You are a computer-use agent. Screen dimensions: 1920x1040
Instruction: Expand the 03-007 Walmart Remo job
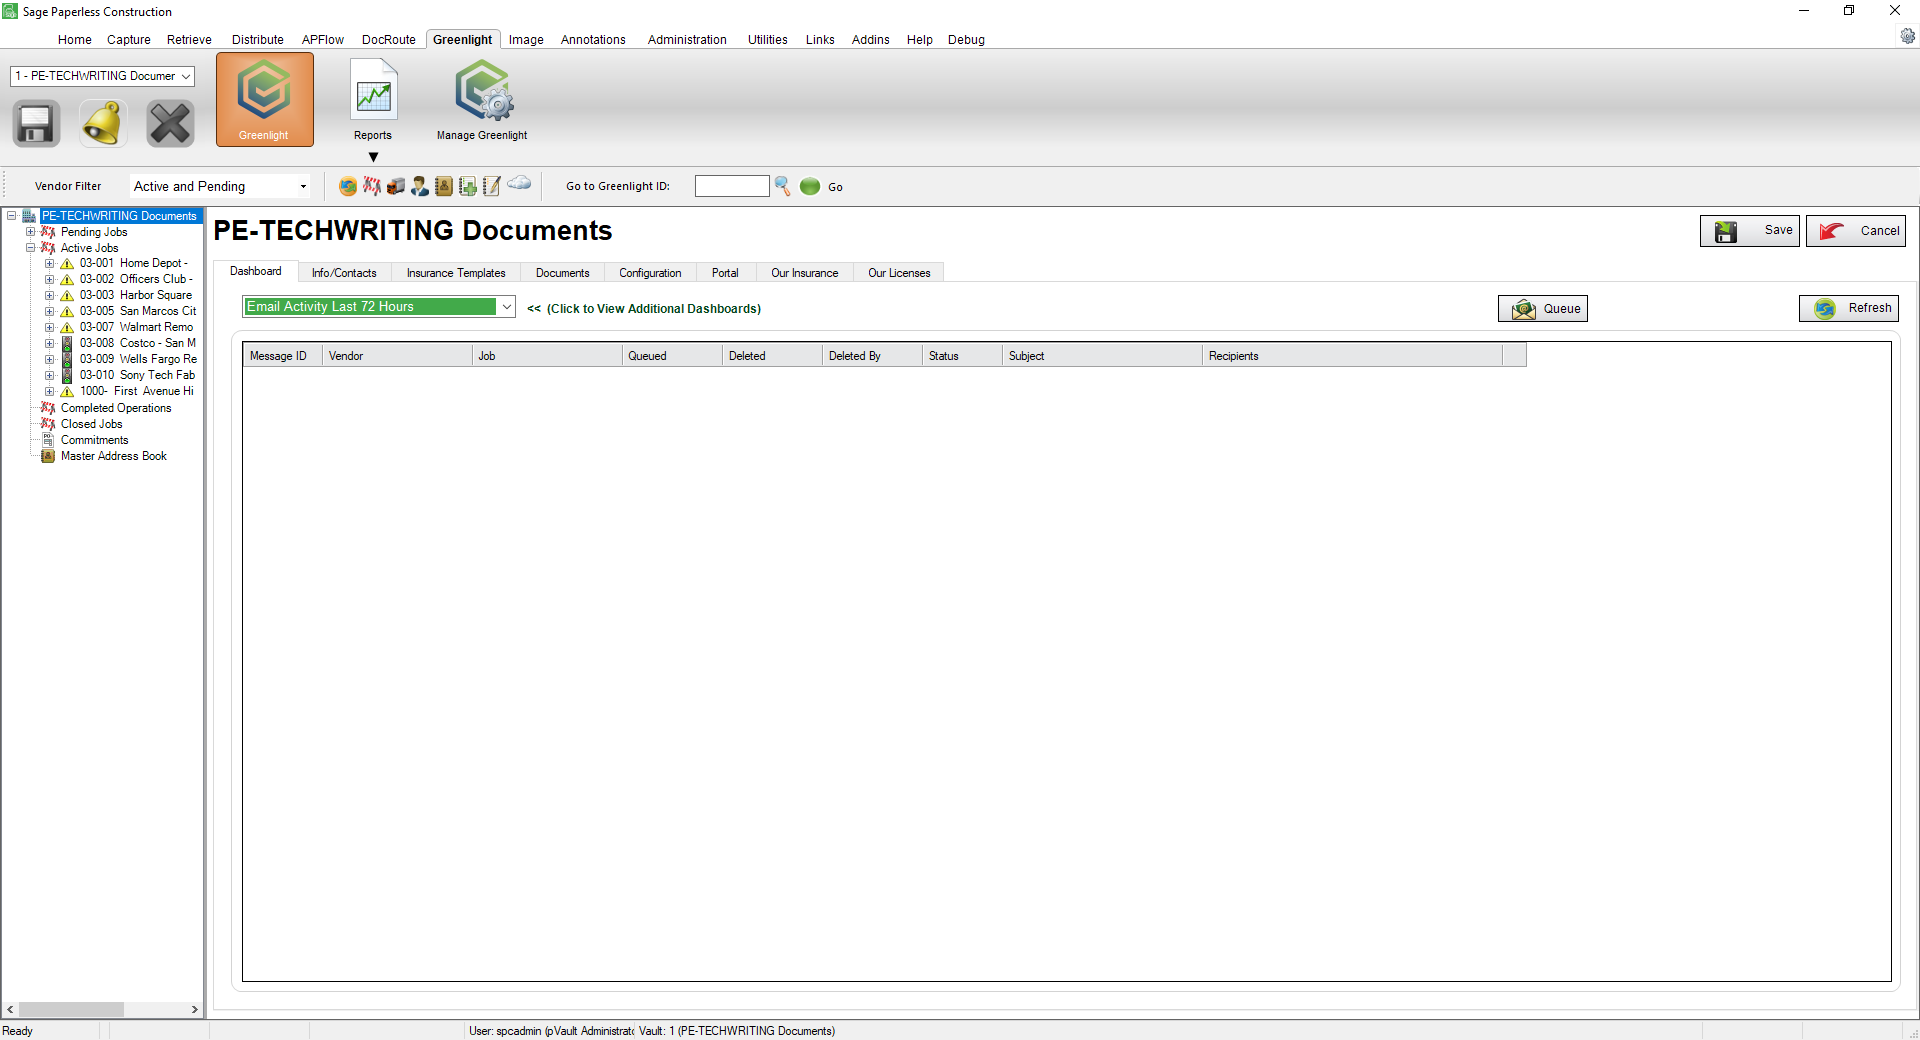[49, 327]
